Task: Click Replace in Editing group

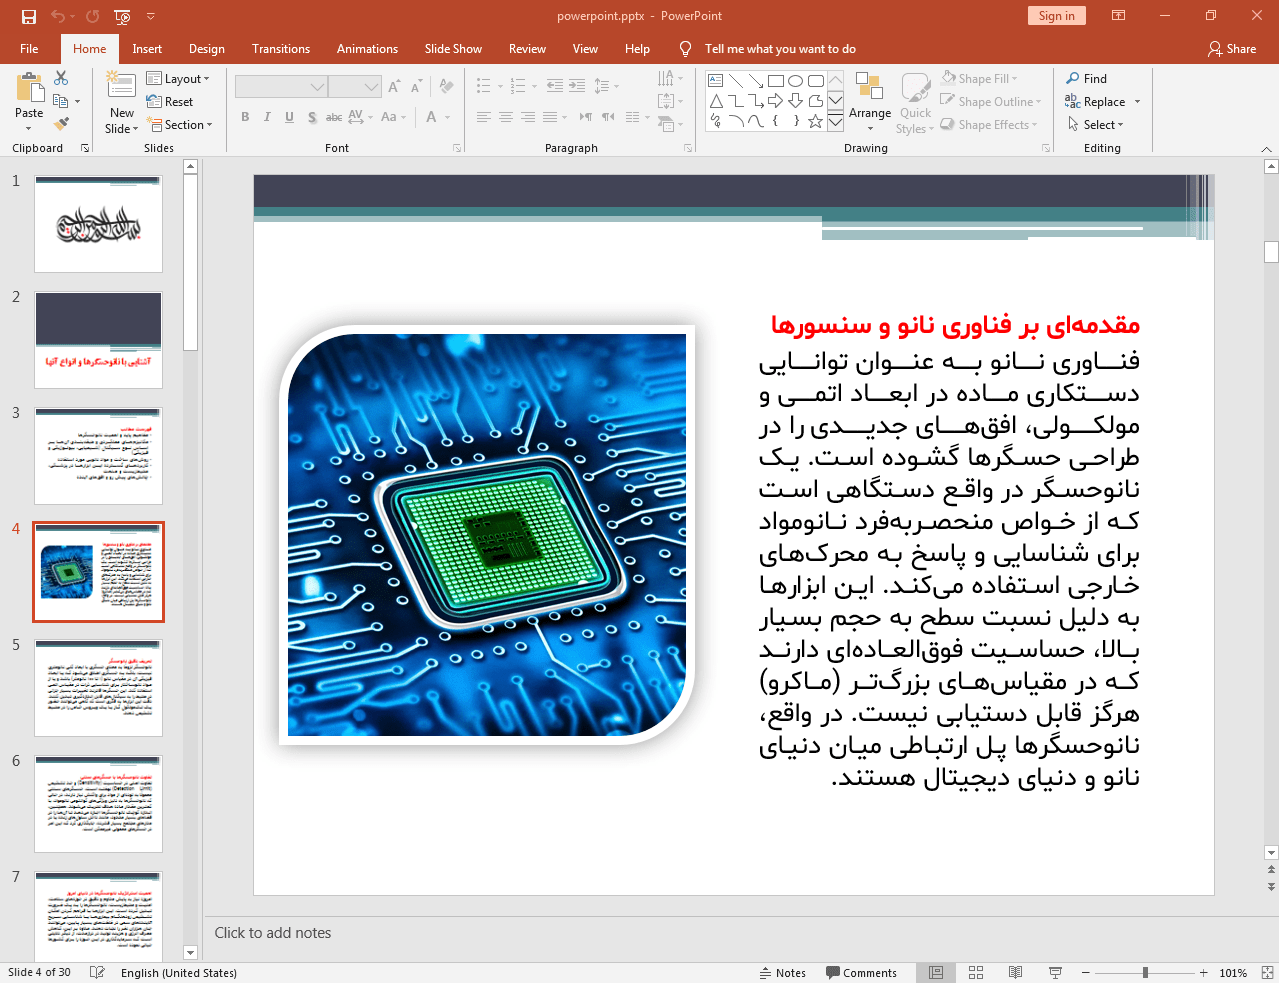Action: click(1102, 101)
